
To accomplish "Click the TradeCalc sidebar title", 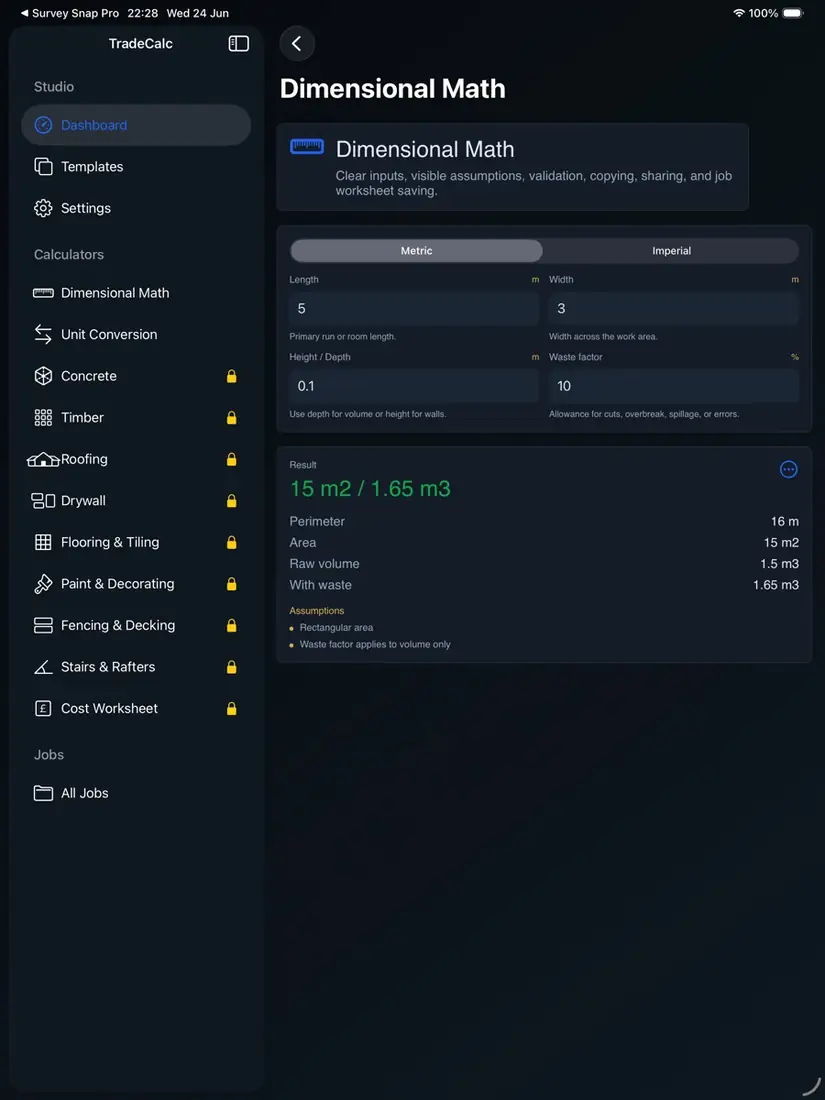I will coord(140,43).
